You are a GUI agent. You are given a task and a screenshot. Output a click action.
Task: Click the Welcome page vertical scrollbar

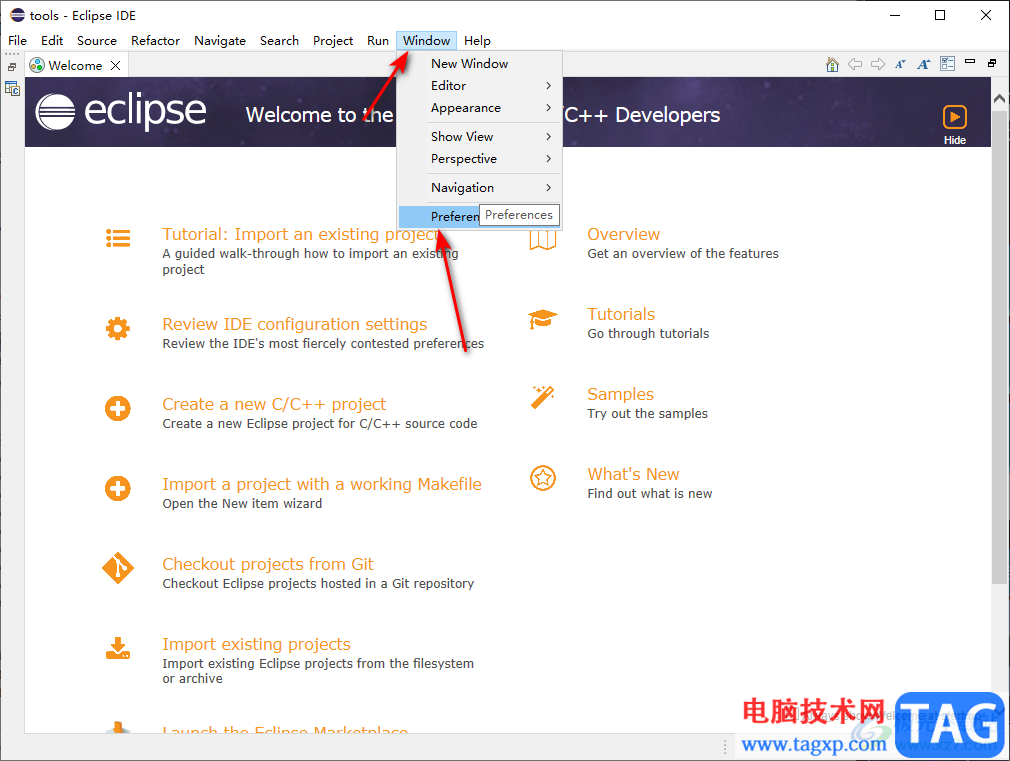click(998, 348)
